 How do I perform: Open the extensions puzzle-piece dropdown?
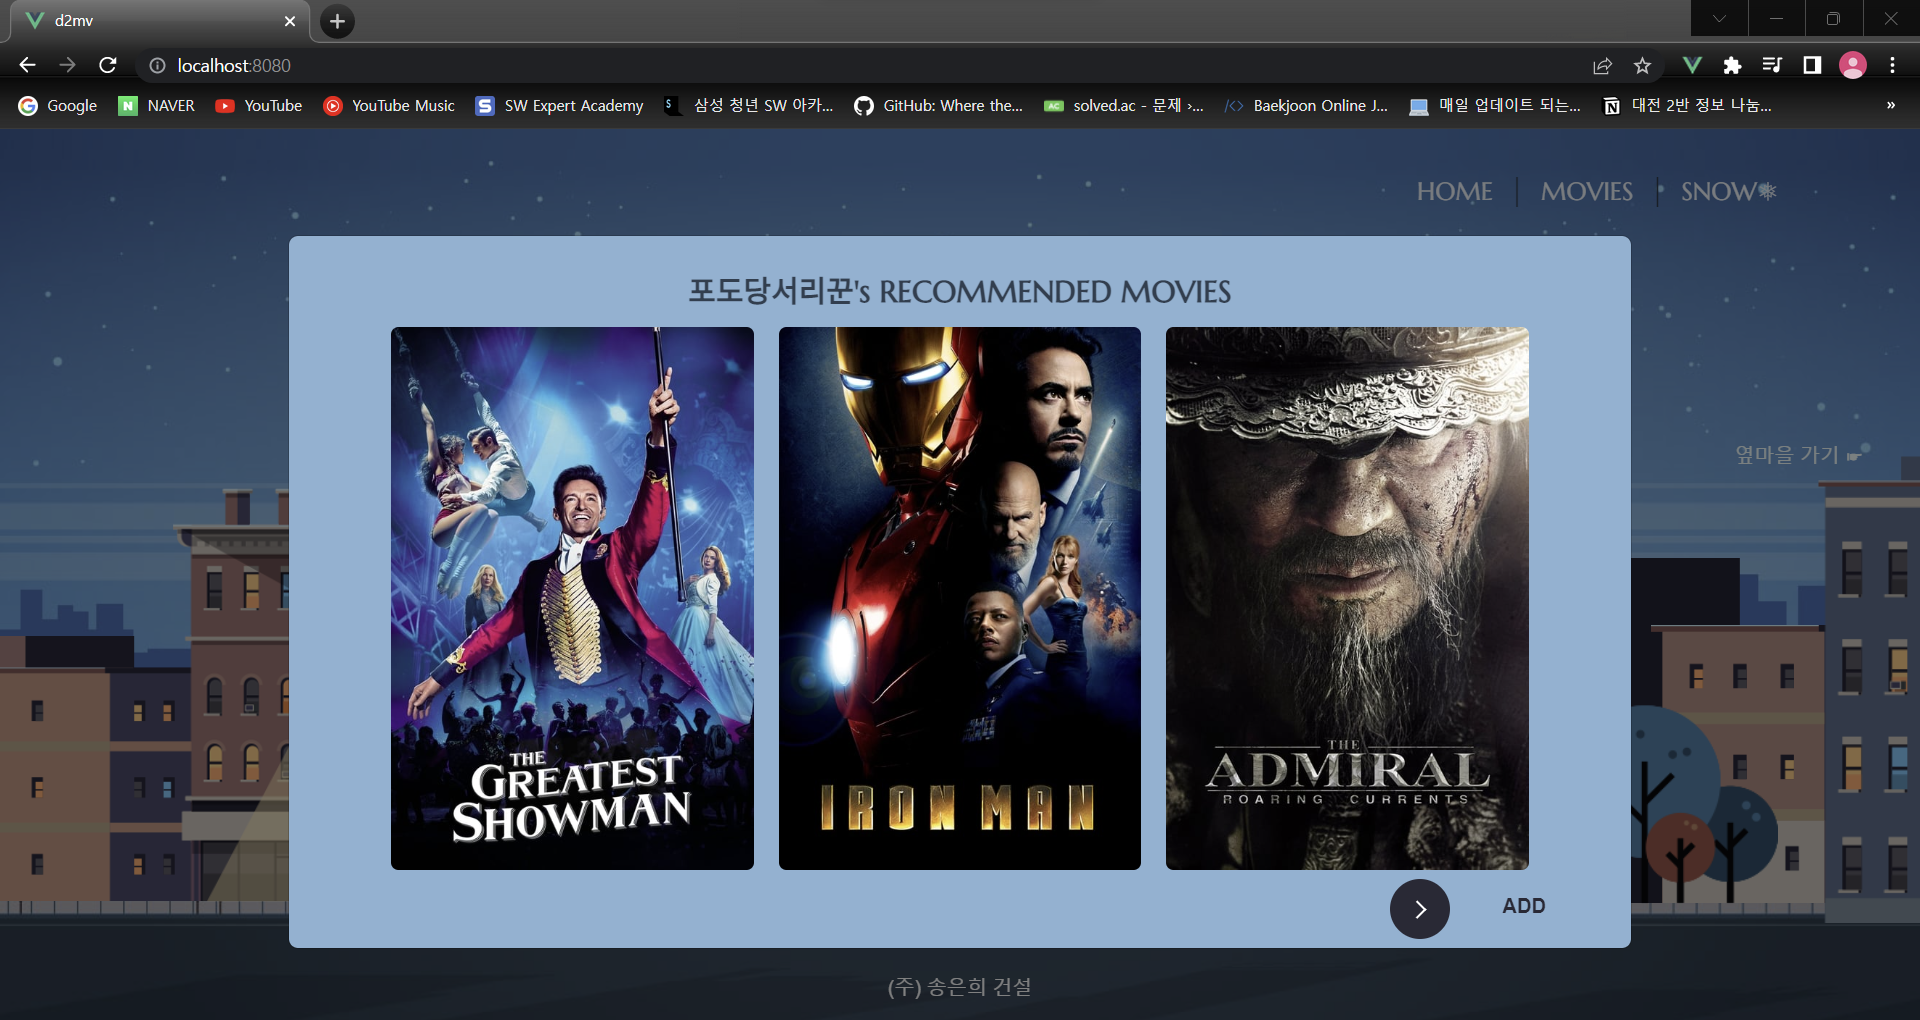[x=1733, y=65]
